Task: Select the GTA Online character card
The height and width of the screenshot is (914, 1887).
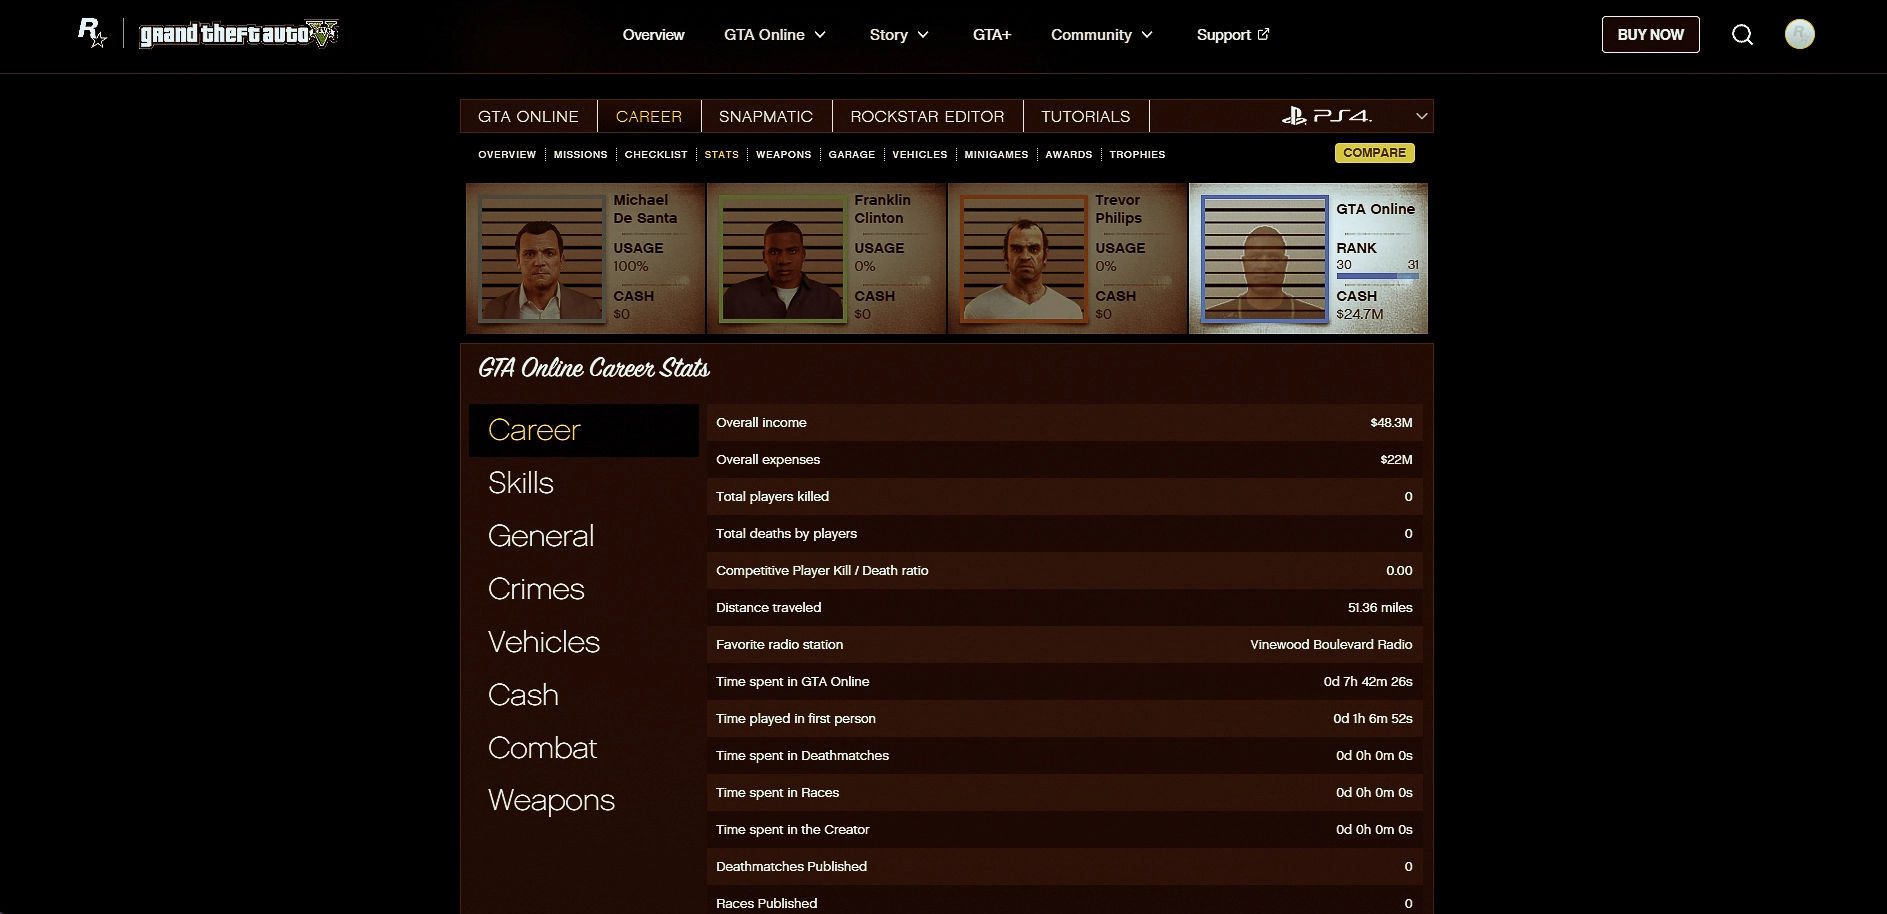Action: (x=1308, y=258)
